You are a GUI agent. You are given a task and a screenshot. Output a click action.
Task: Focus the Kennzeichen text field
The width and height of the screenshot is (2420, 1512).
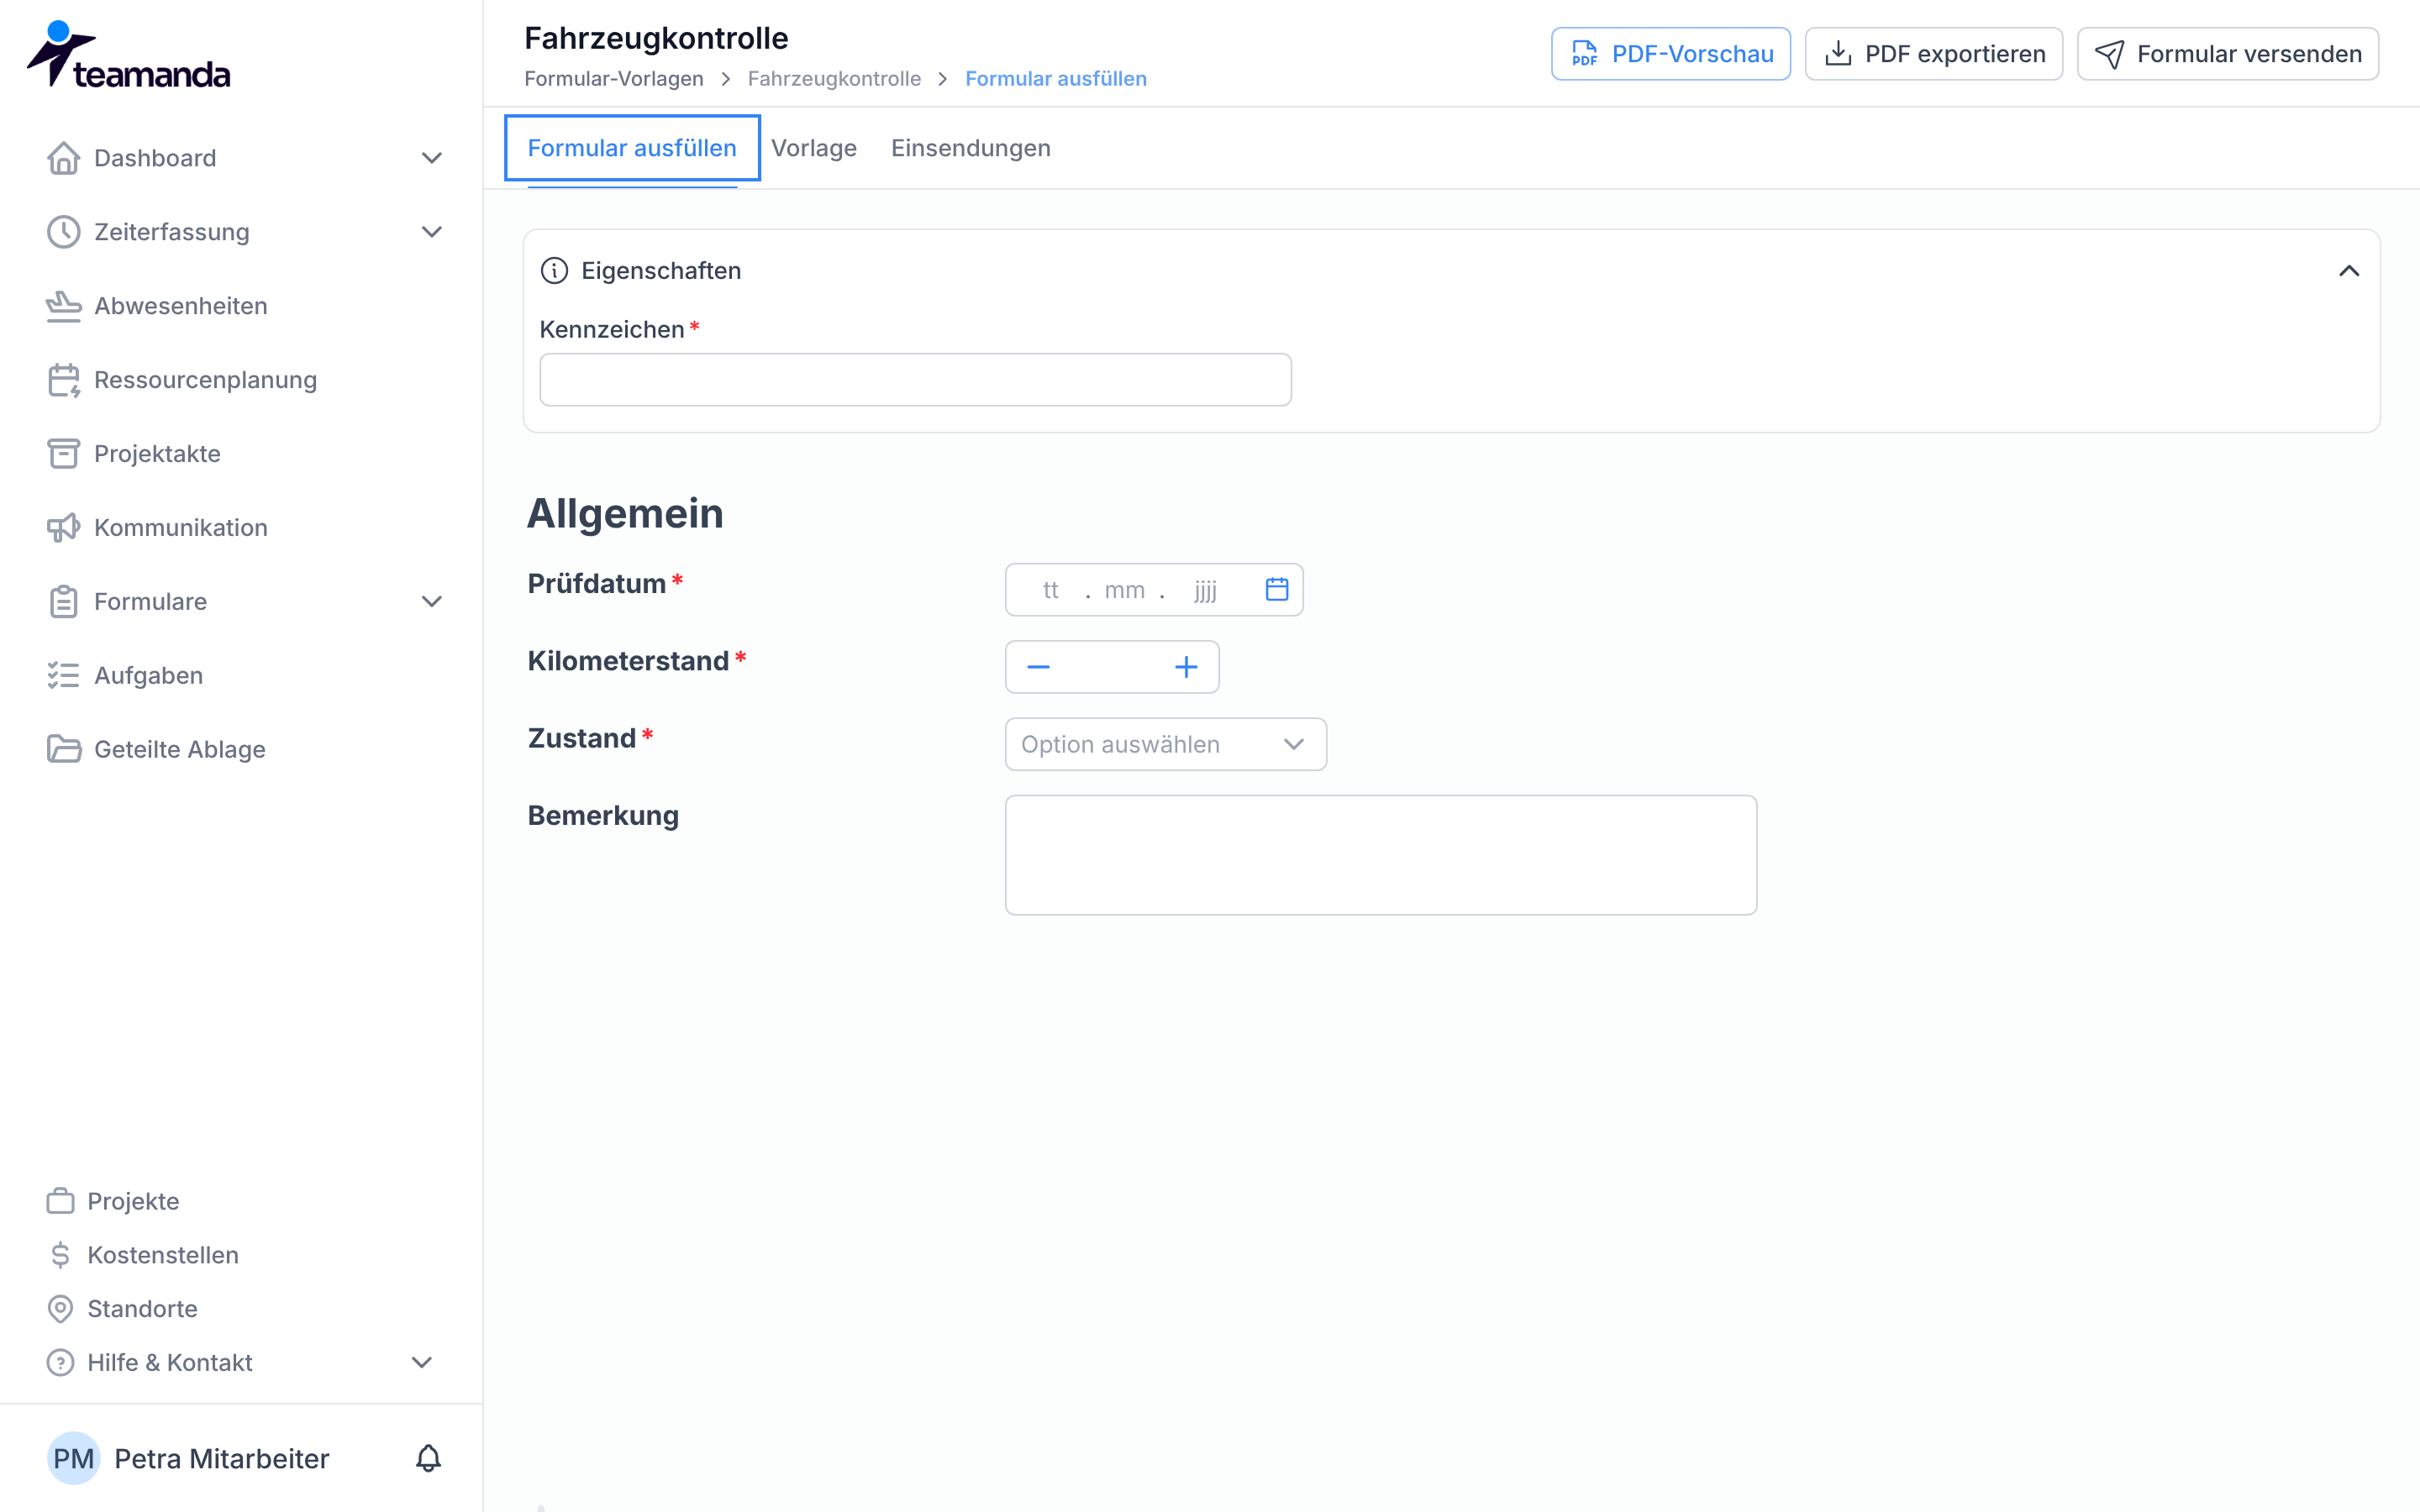(915, 380)
